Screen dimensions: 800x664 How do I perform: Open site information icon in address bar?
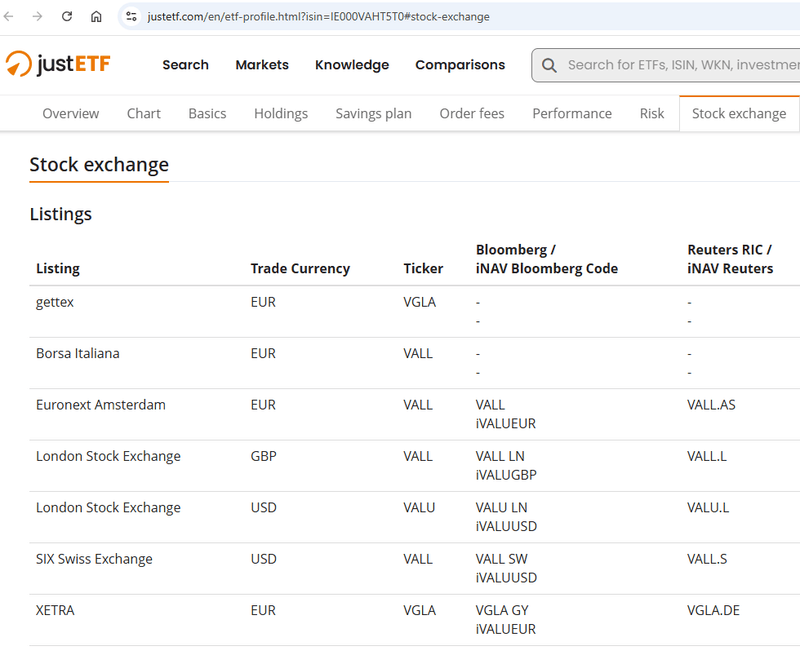click(132, 16)
